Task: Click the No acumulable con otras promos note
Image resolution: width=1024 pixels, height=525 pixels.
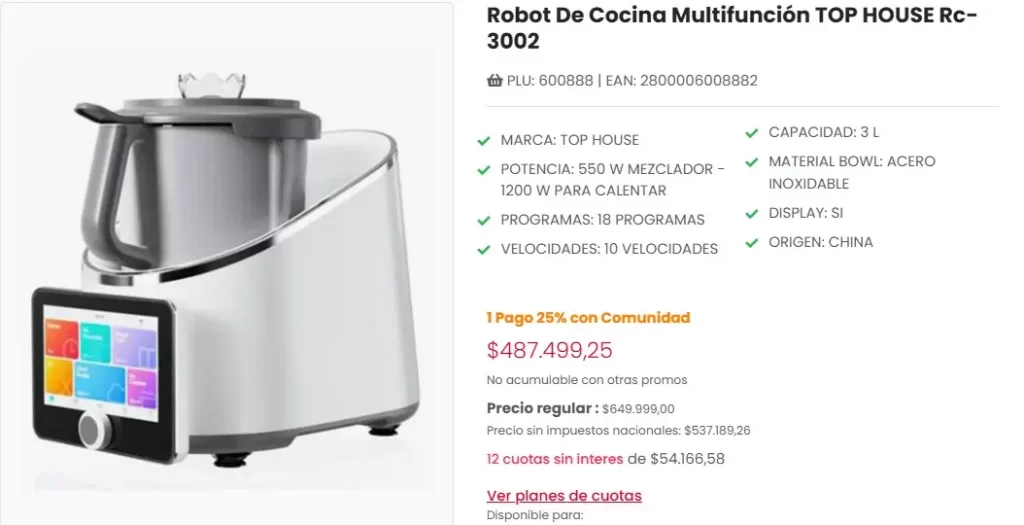Action: click(586, 380)
